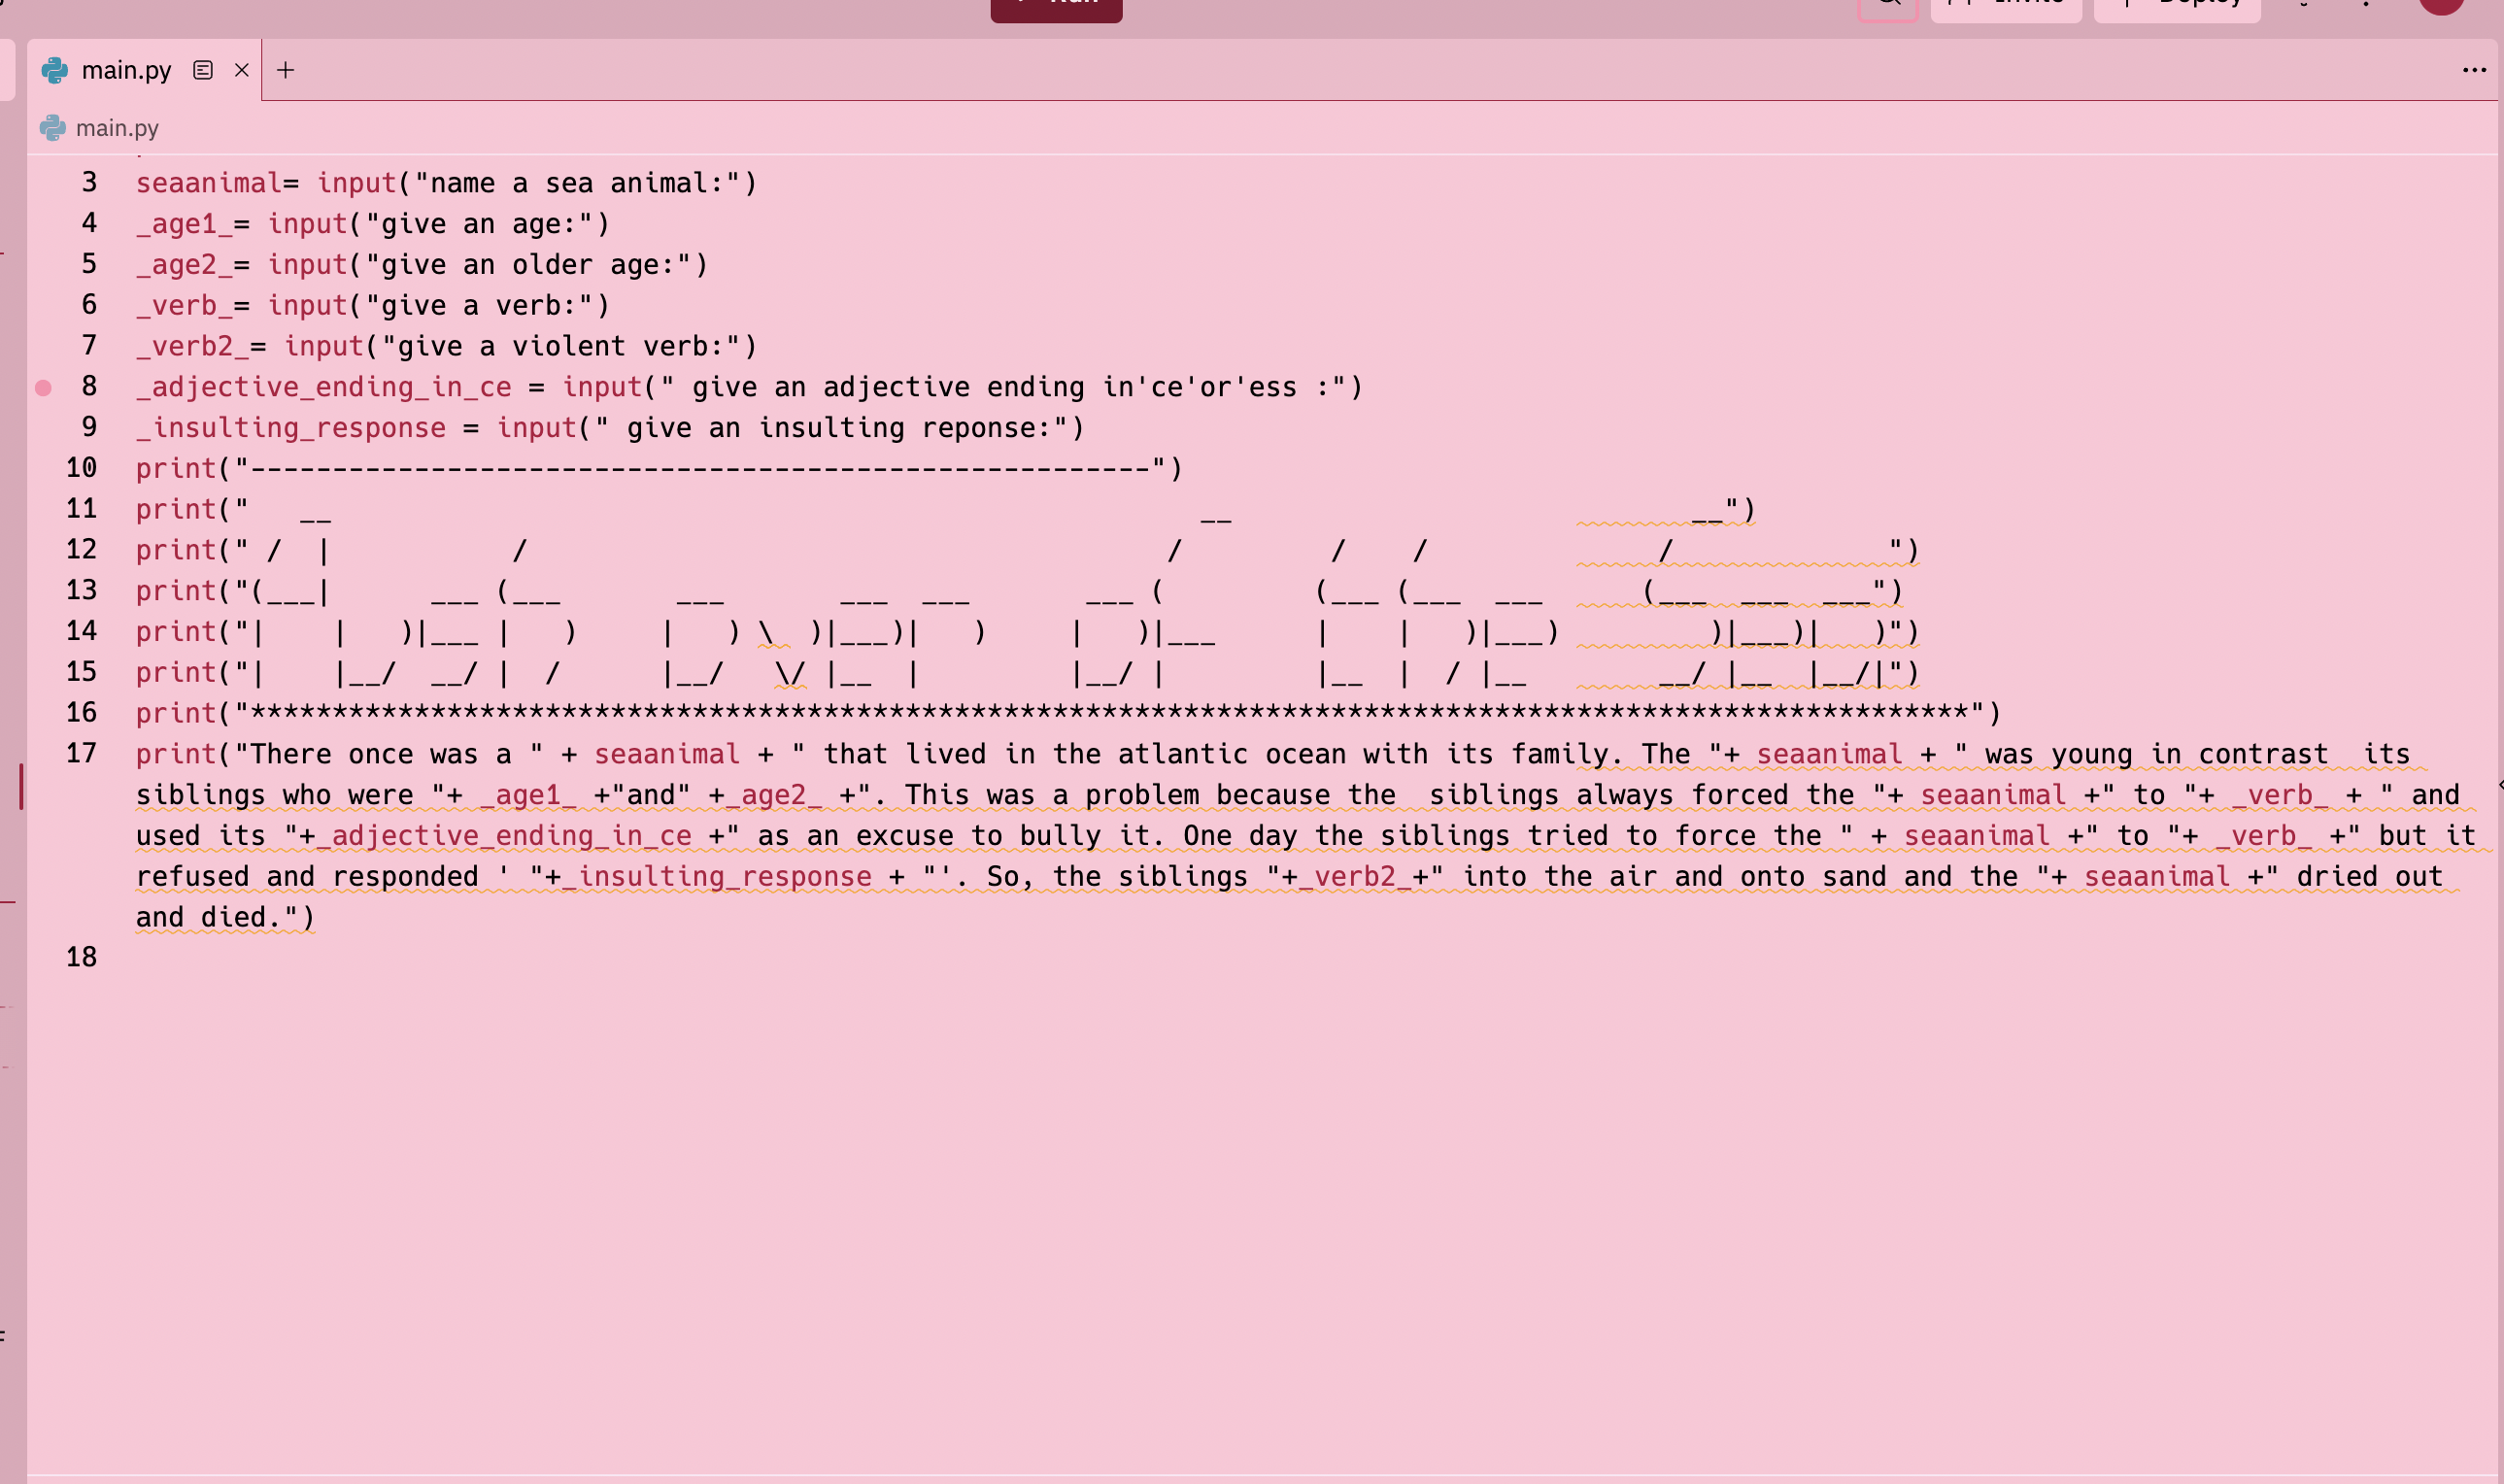The height and width of the screenshot is (1484, 2504).
Task: Click _insulting_response in the story print statement
Action: pyautogui.click(x=716, y=877)
